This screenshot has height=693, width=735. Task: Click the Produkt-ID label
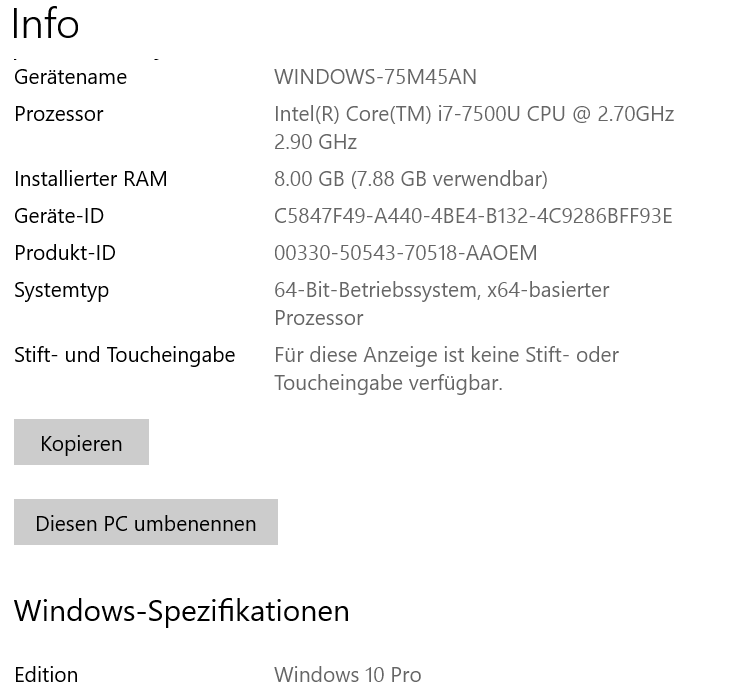pyautogui.click(x=65, y=253)
